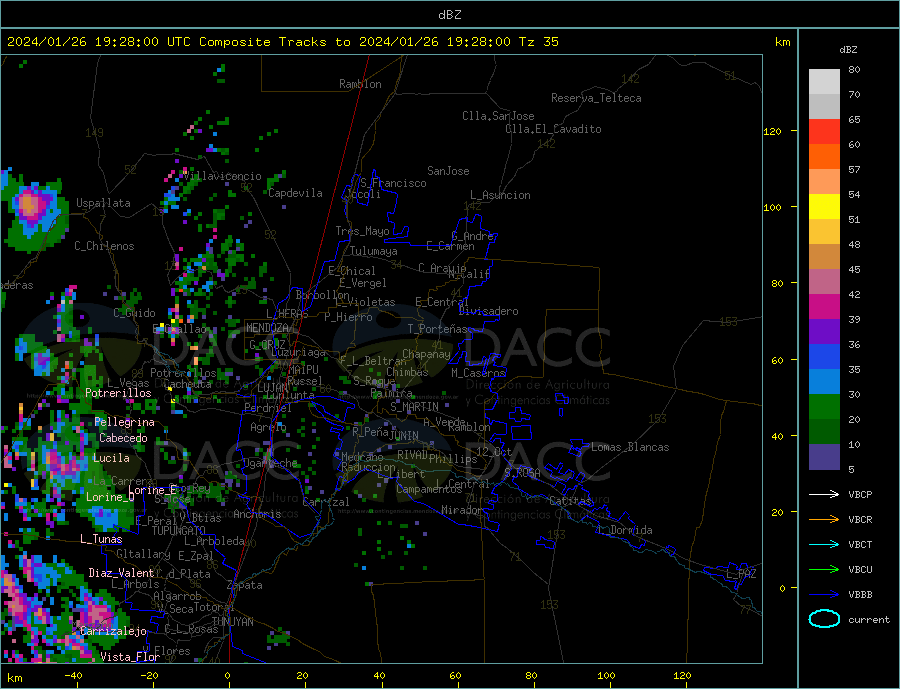Click the '120' tick on the bottom axis
This screenshot has width=900, height=689.
[682, 676]
